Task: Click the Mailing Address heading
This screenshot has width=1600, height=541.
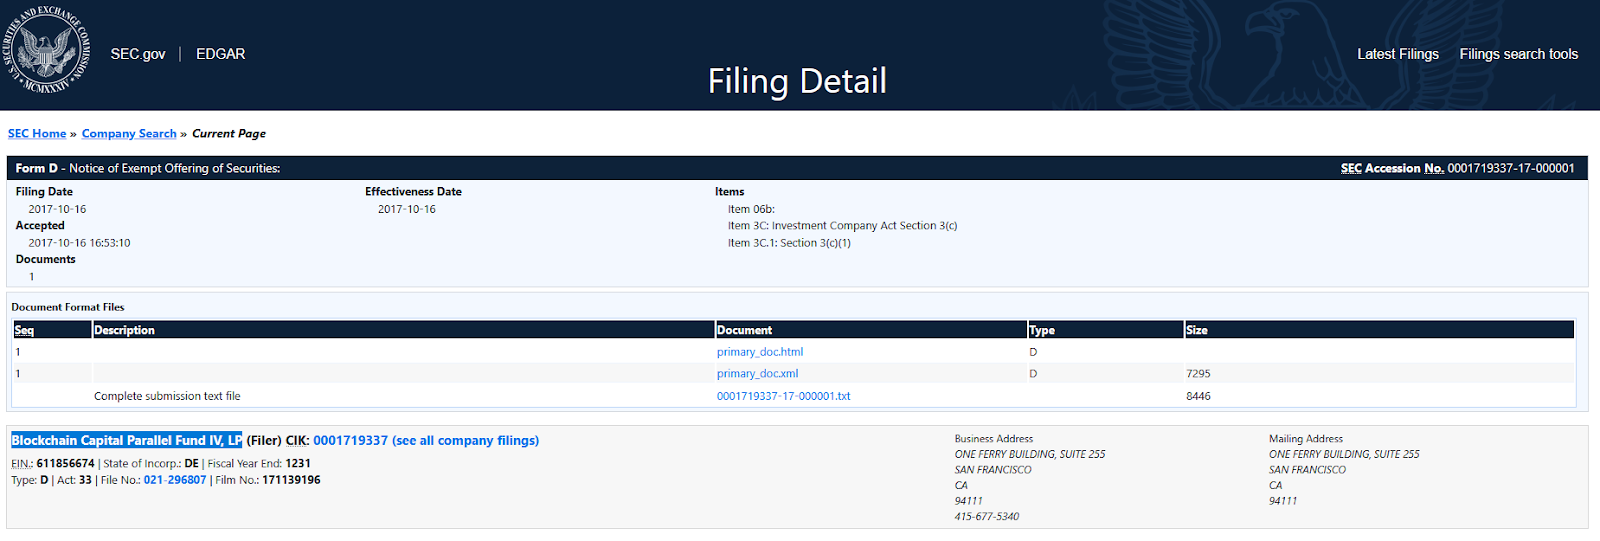Action: 1306,439
